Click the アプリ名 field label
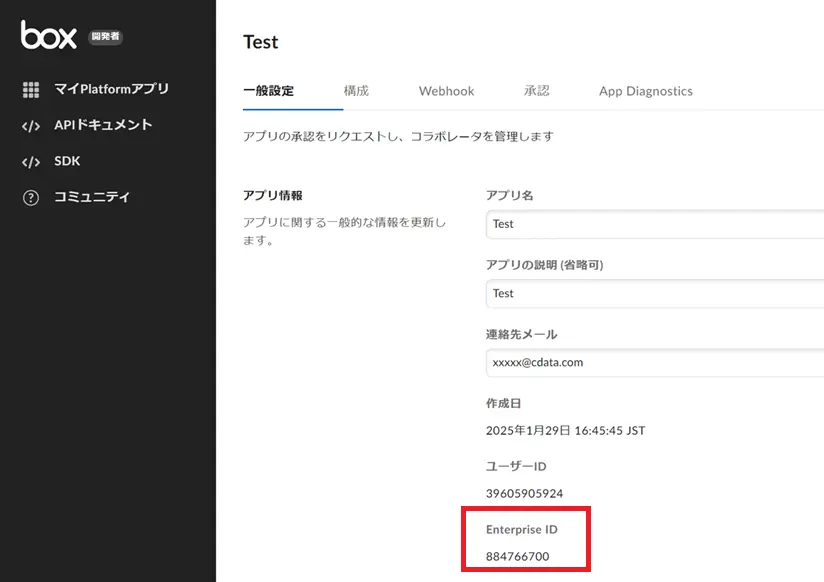 [510, 196]
